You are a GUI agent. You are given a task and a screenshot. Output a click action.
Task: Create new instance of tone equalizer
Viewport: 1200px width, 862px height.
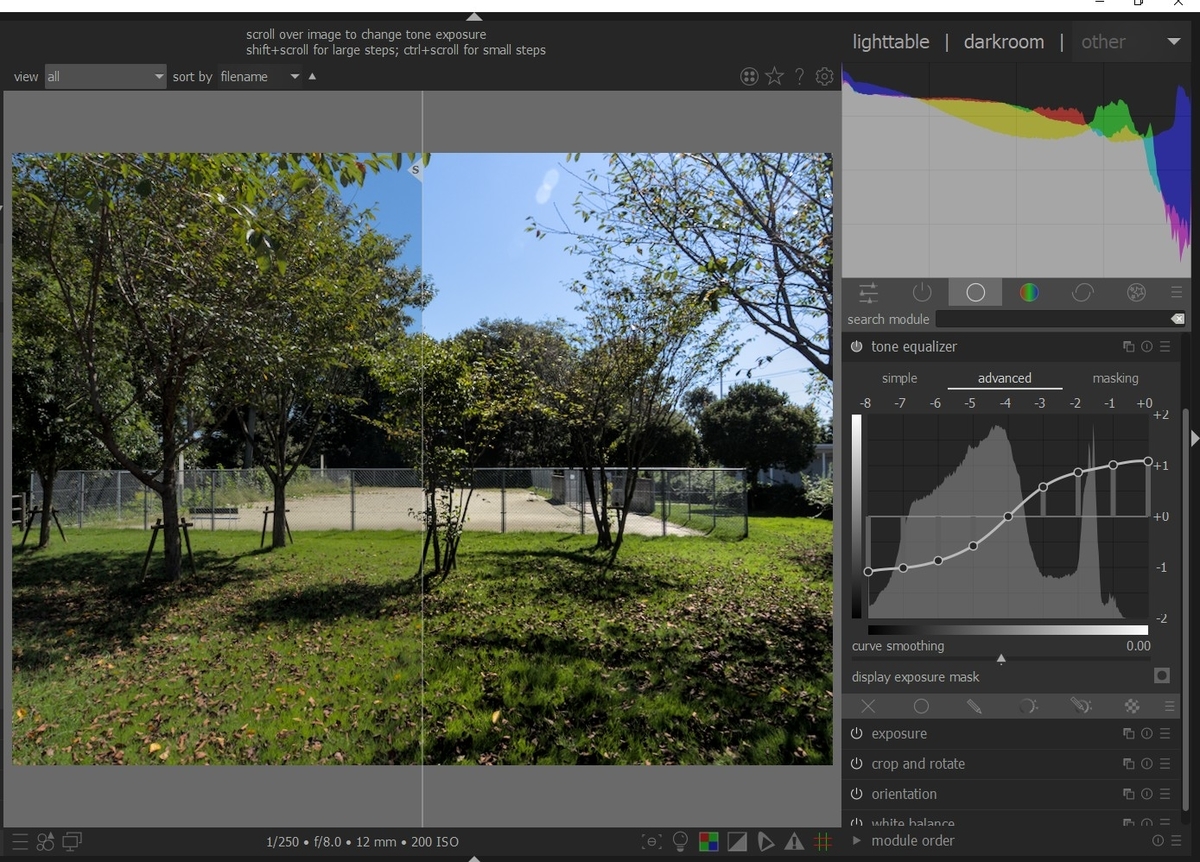[x=1129, y=347]
